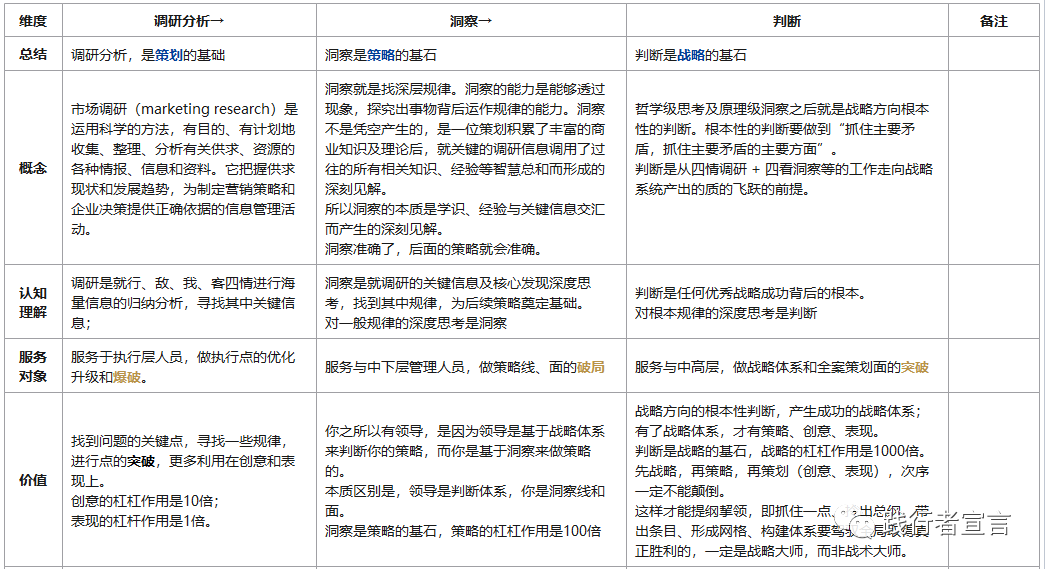
Task: Select the "洞察→" column header
Action: (x=471, y=21)
